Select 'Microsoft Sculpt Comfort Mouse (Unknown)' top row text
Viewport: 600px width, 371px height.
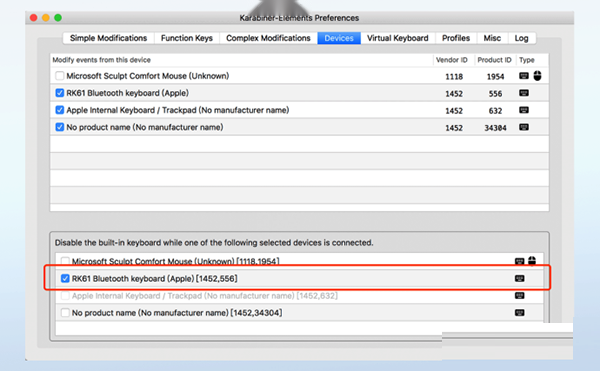pyautogui.click(x=148, y=76)
